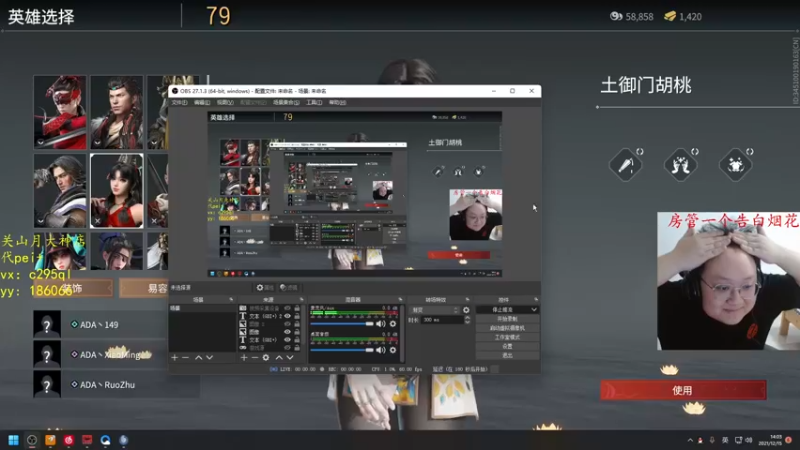Click the second skill icon with feet symbol
Image resolution: width=800 pixels, height=450 pixels.
(681, 165)
